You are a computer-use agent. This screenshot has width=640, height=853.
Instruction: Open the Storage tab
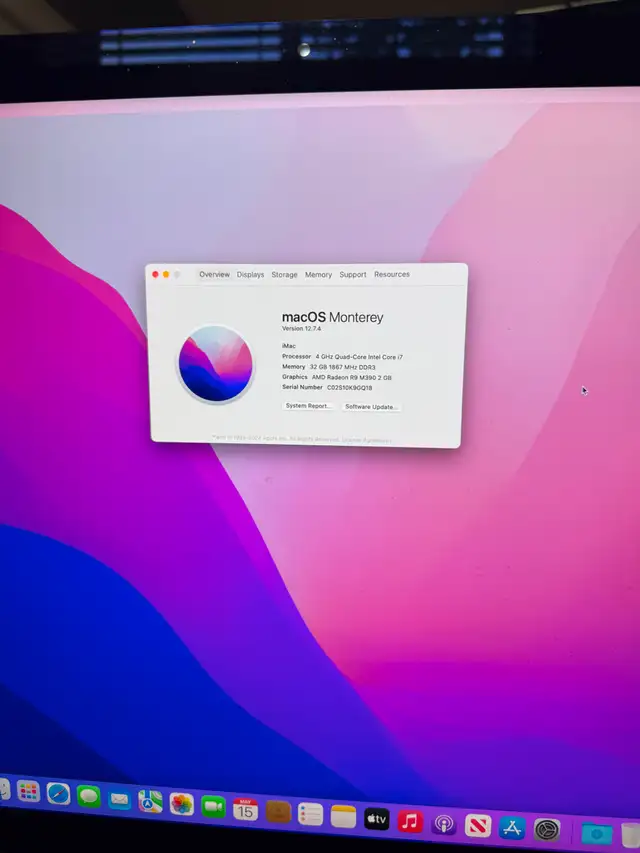284,275
